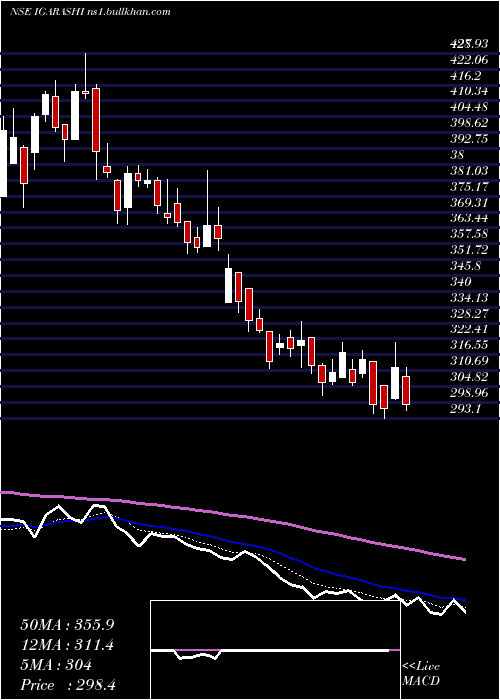The width and height of the screenshot is (500, 700).
Task: Click the 398.62 price level label
Action: click(x=469, y=123)
